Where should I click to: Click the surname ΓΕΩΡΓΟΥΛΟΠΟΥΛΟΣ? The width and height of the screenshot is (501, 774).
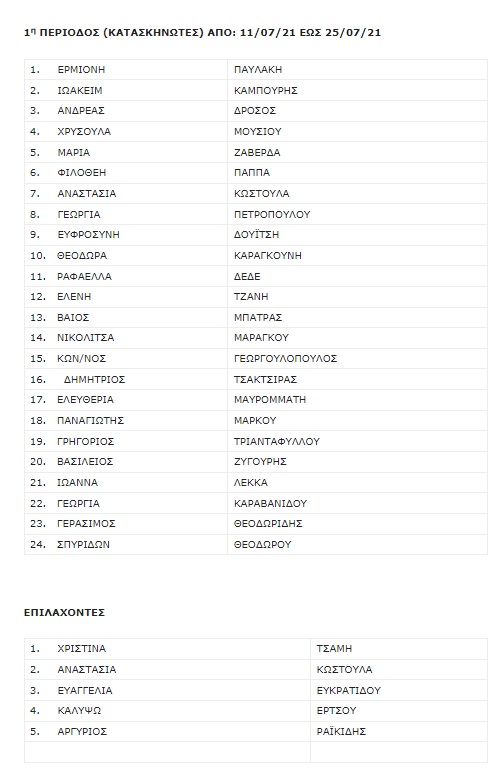(285, 358)
